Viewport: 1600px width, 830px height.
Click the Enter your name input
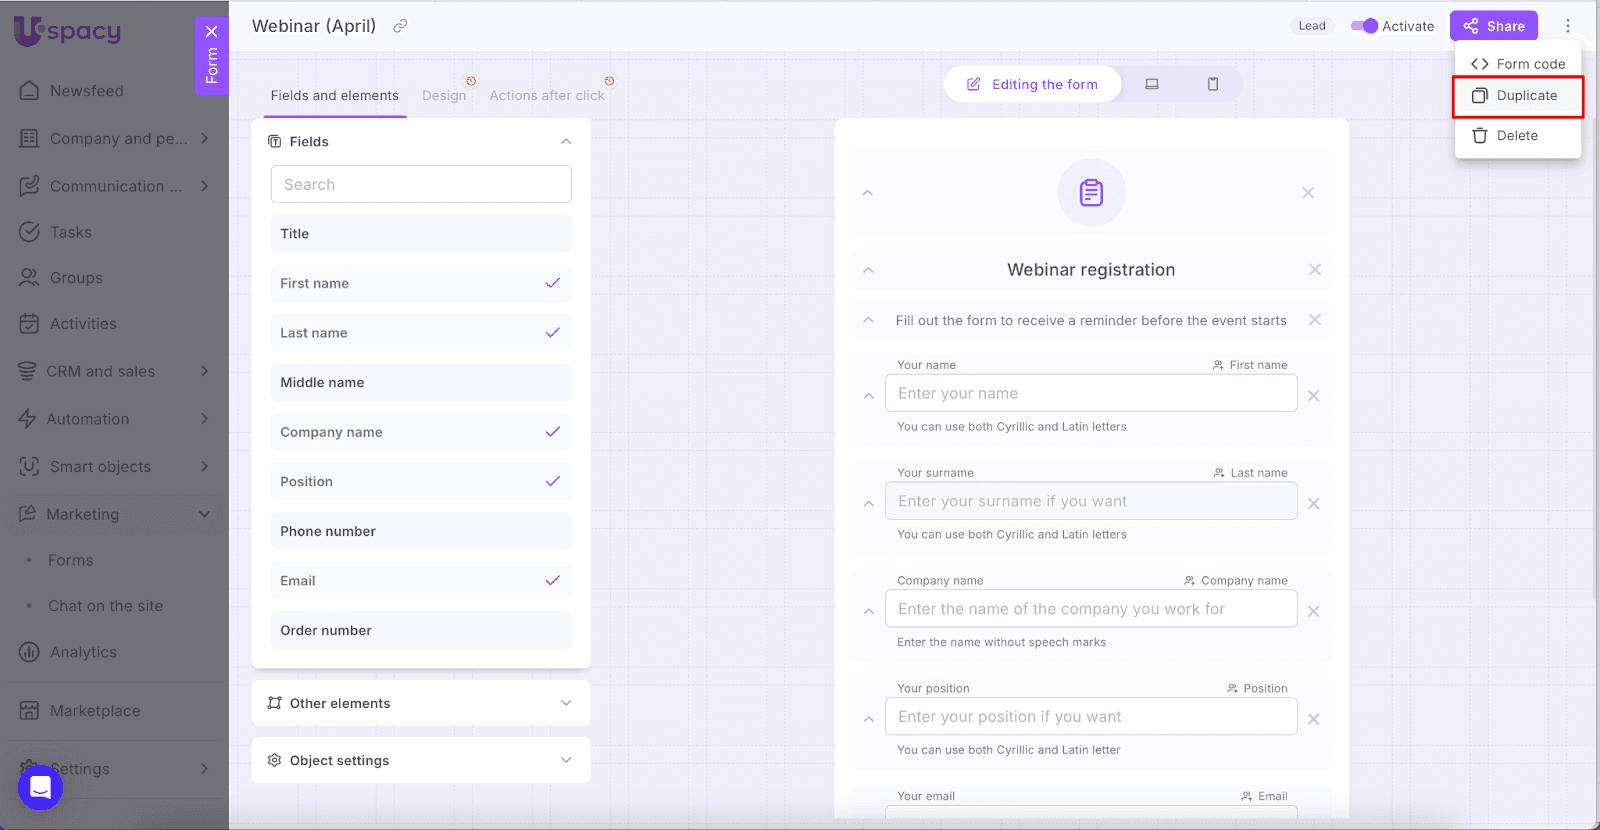pyautogui.click(x=1091, y=393)
